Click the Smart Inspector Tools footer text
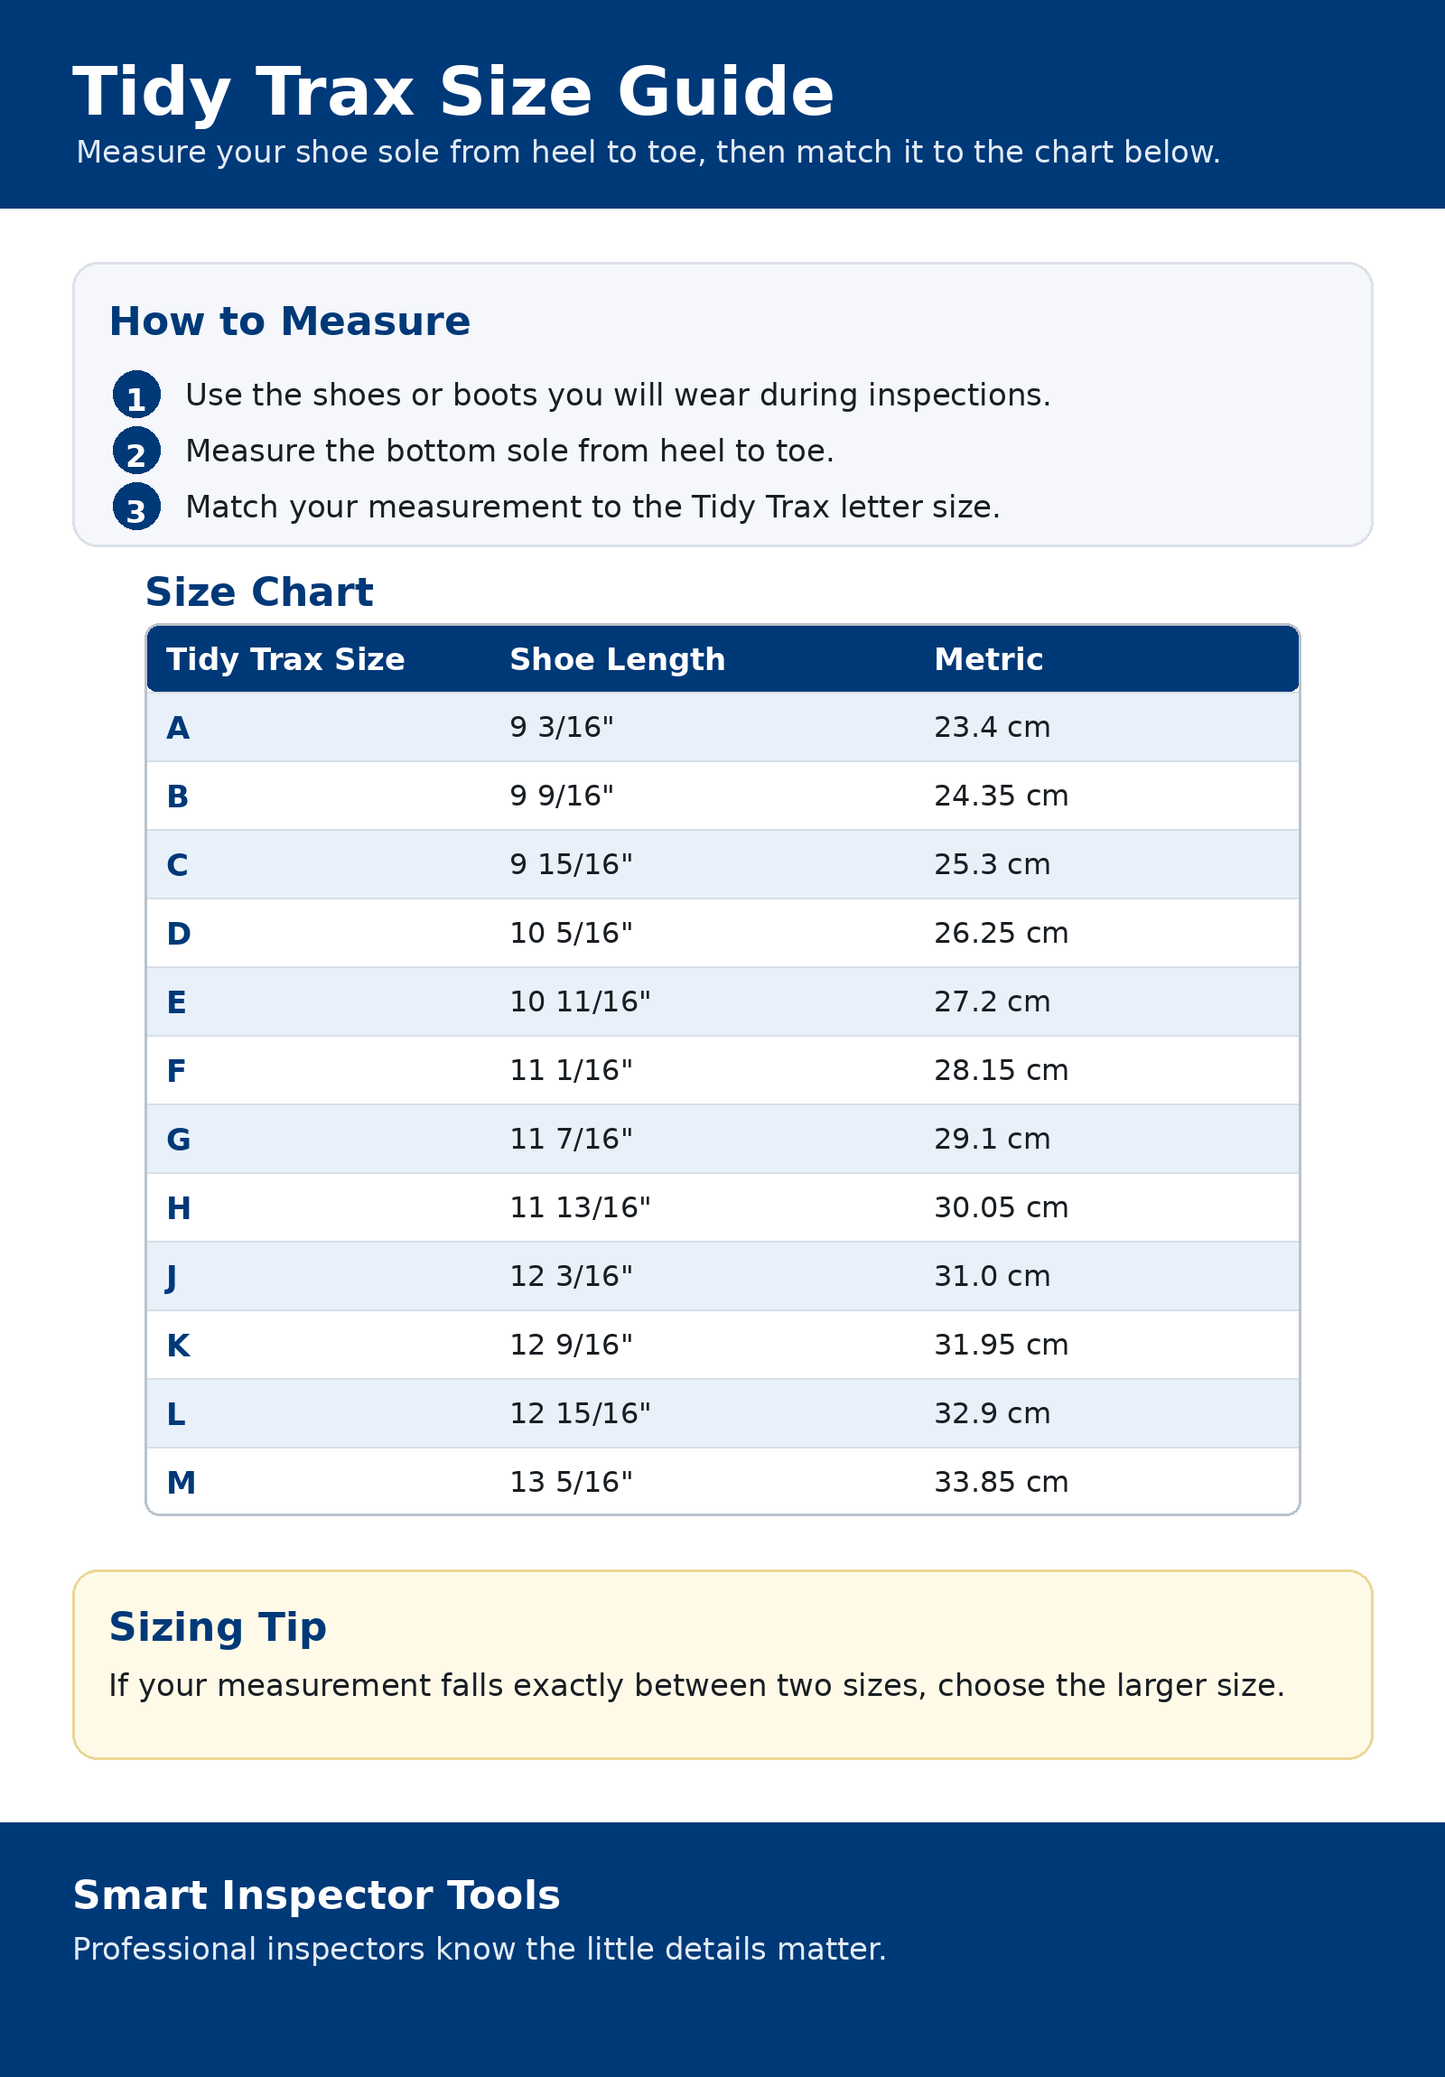1445x2077 pixels. 316,1895
